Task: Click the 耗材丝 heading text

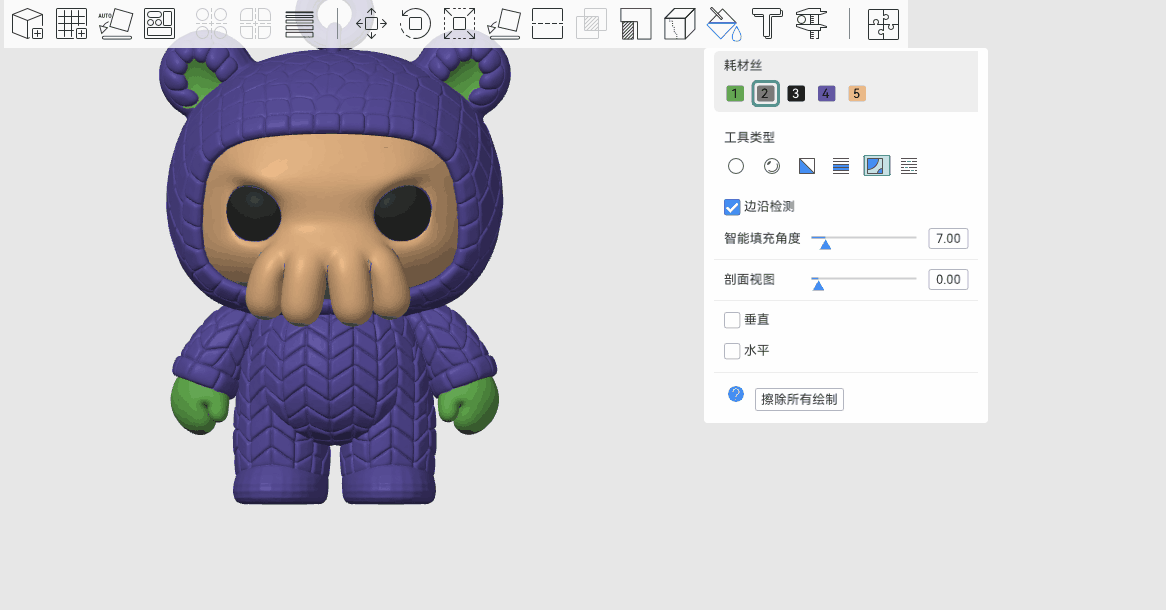Action: coord(743,65)
